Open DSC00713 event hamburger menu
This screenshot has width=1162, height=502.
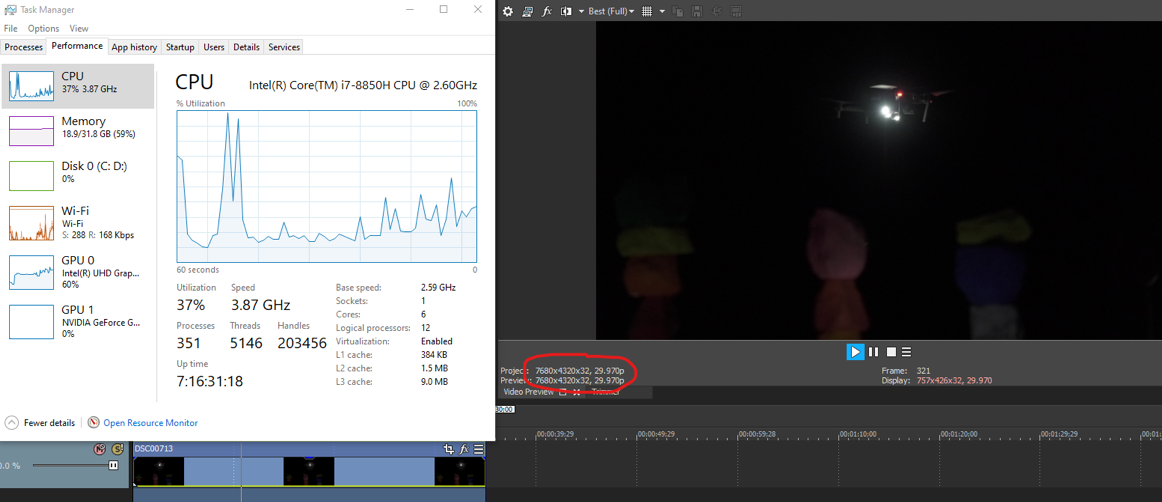[479, 449]
